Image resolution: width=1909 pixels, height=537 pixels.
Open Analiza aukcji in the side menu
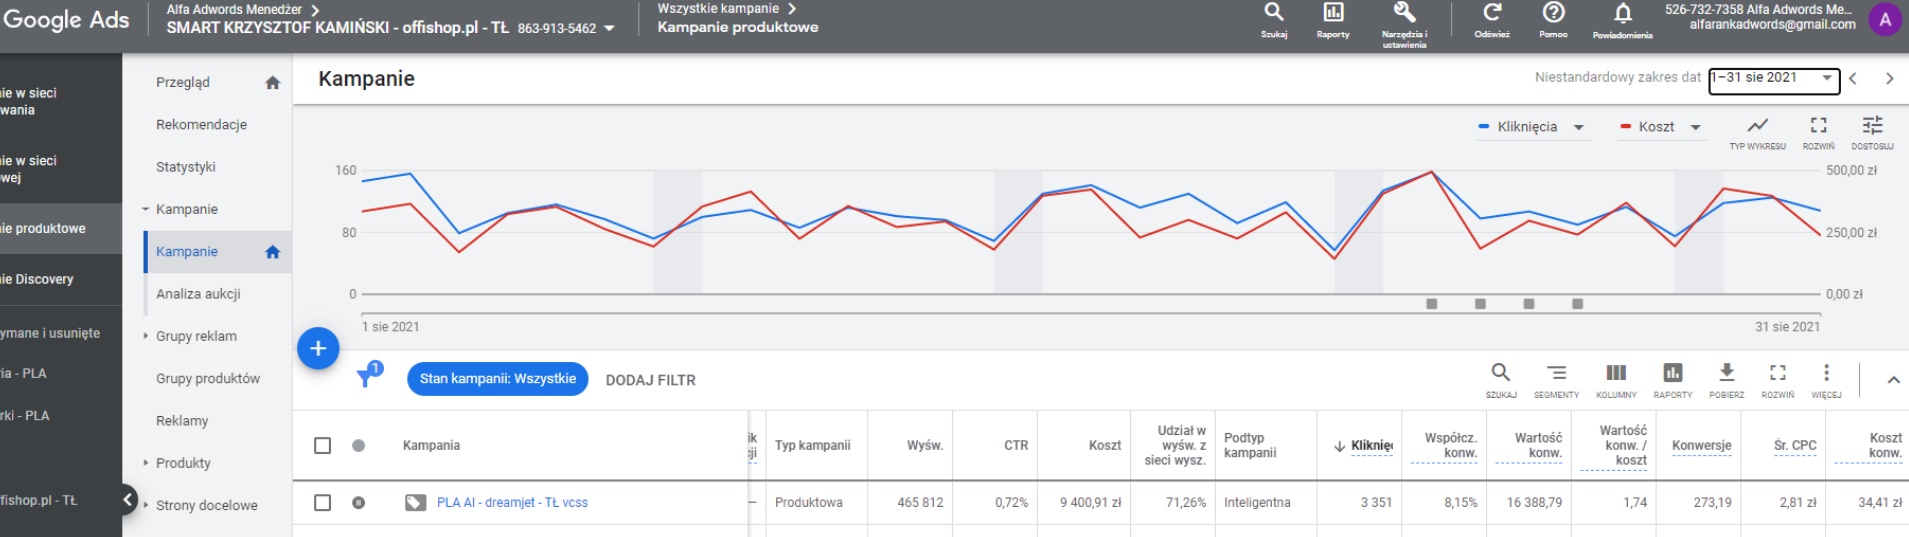pos(198,294)
